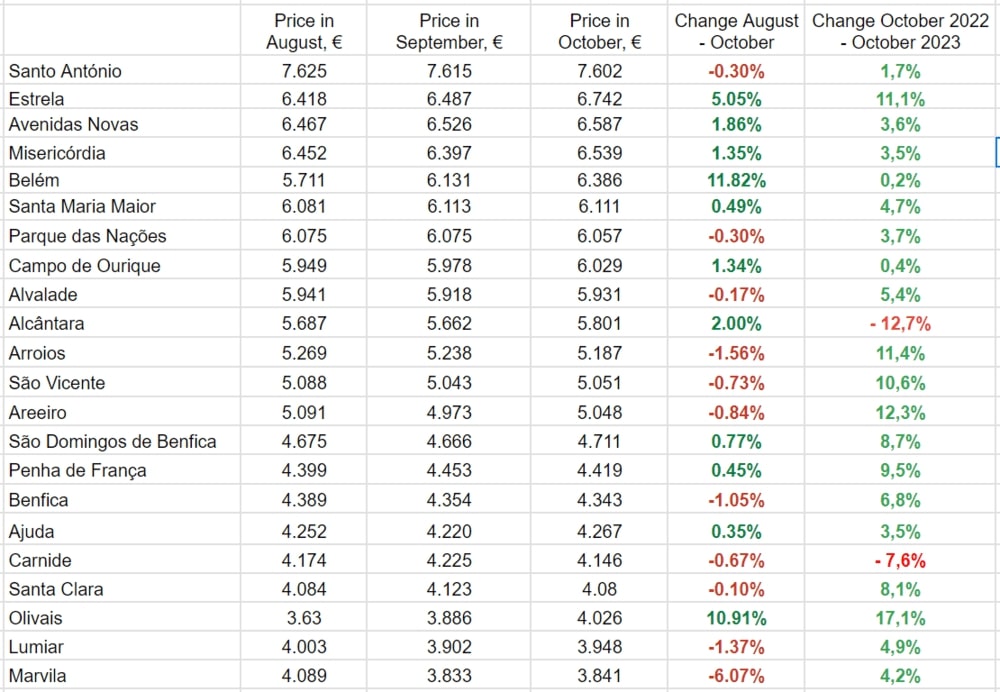Select Santa Clara's October price 4.08
Image resolution: width=1000 pixels, height=692 pixels.
click(600, 589)
